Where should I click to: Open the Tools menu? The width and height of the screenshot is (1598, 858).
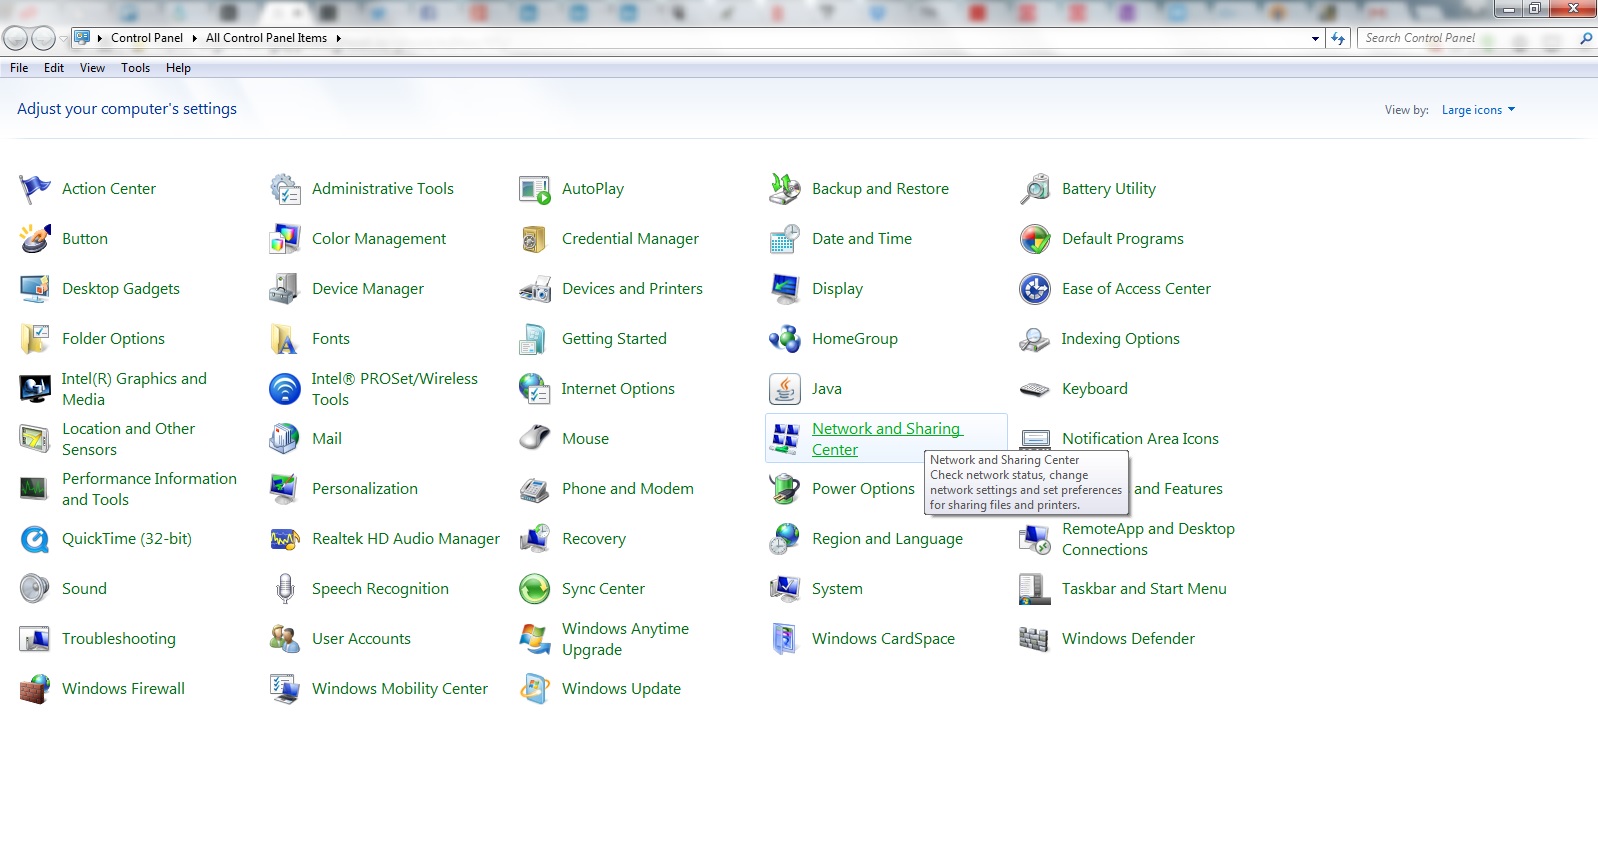135,68
